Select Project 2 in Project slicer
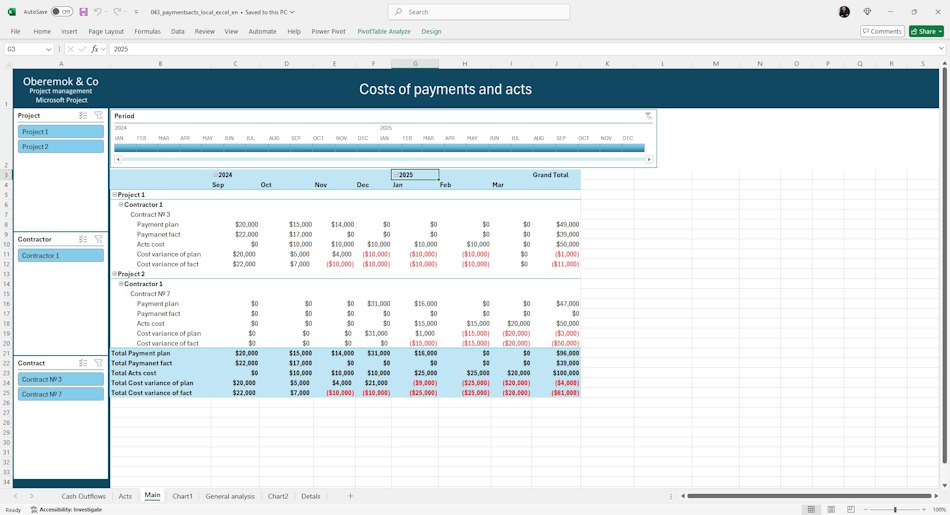 pos(61,147)
